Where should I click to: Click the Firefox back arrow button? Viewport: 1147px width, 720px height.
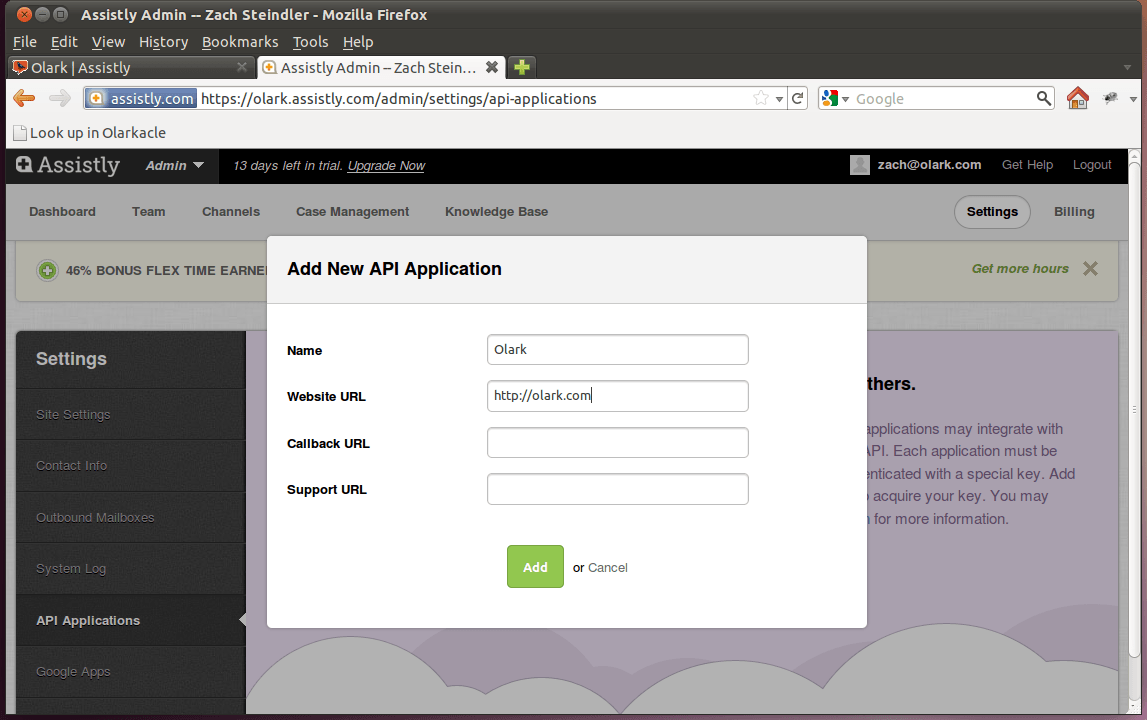(x=24, y=98)
